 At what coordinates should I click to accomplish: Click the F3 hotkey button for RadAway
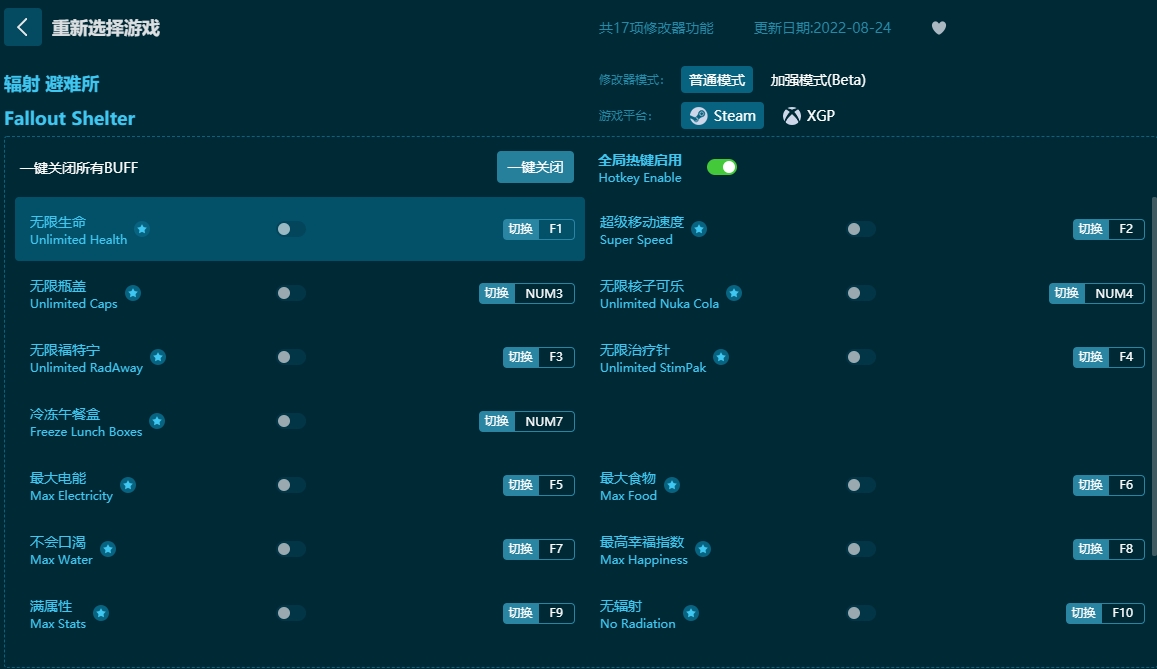(x=539, y=357)
